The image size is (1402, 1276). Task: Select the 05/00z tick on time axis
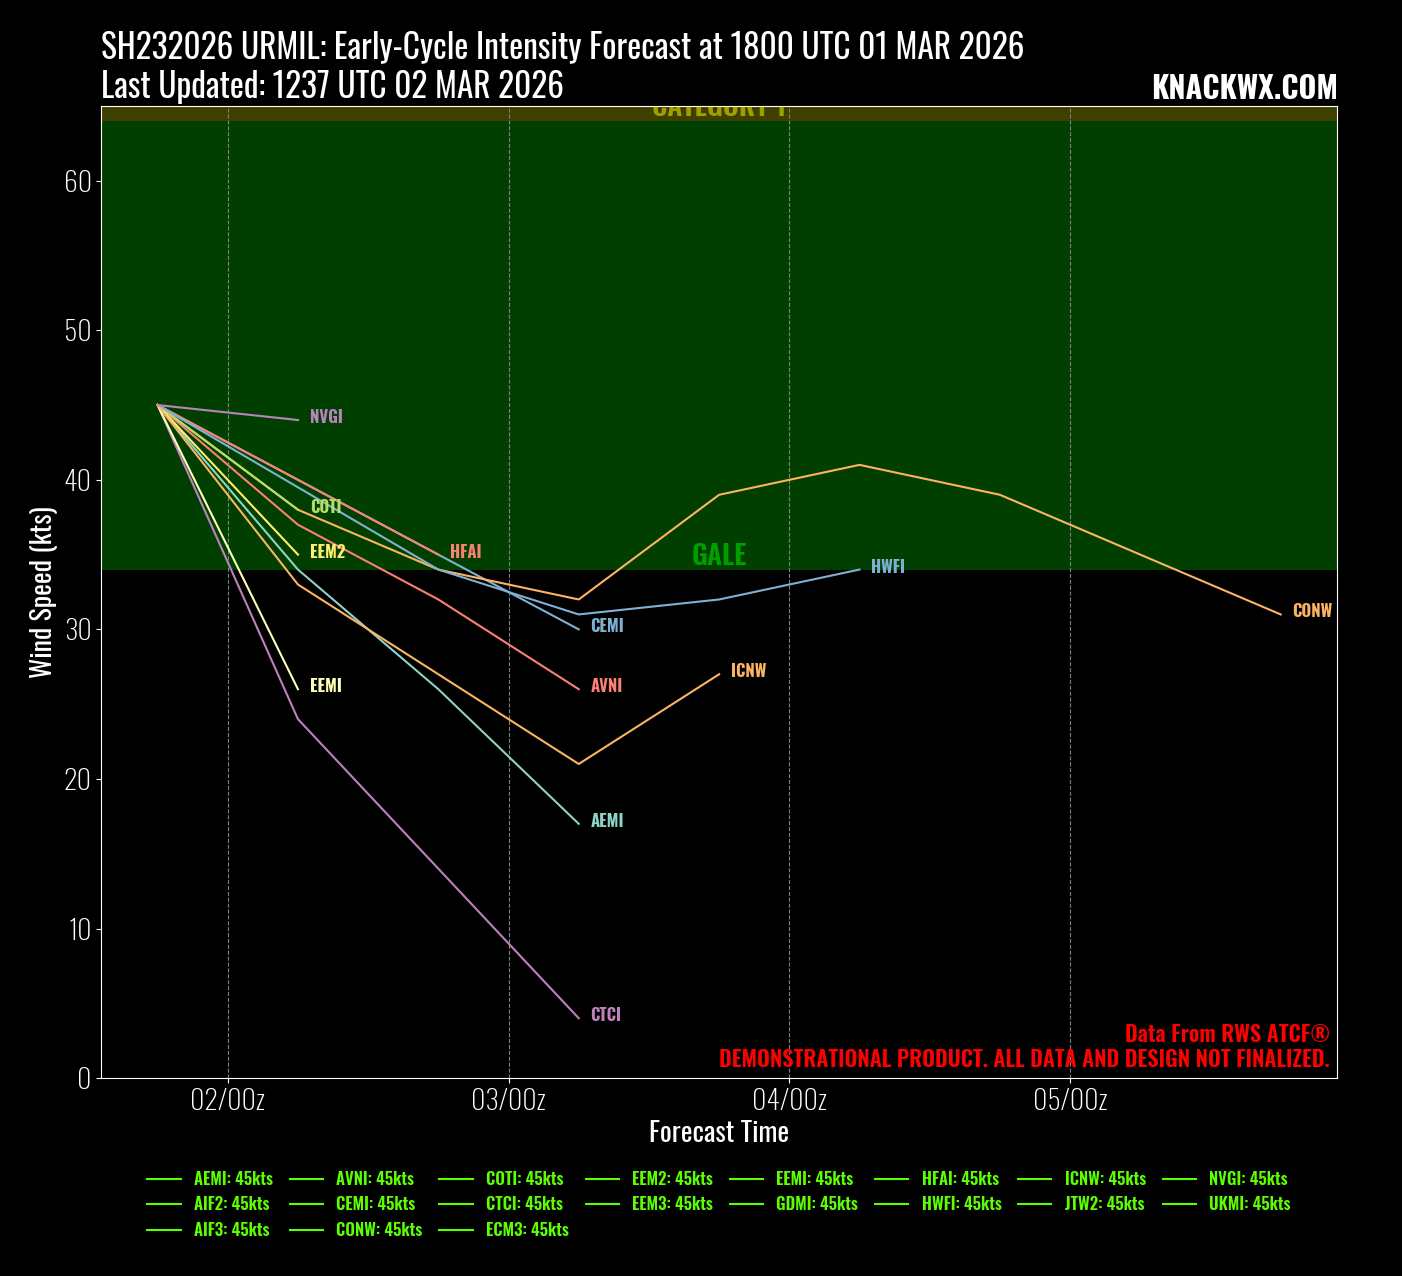(x=1070, y=1100)
